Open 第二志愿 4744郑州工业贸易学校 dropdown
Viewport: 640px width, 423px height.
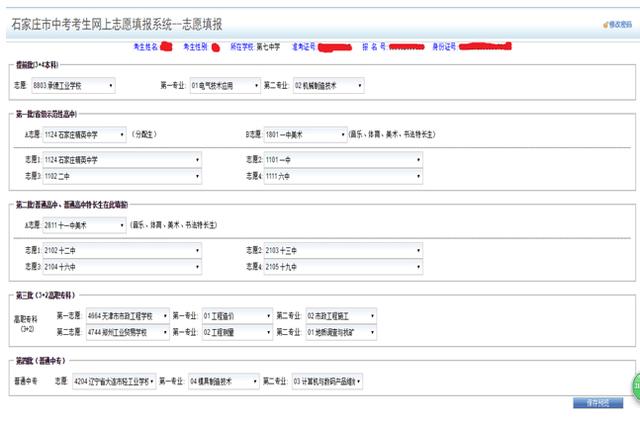tap(128, 332)
